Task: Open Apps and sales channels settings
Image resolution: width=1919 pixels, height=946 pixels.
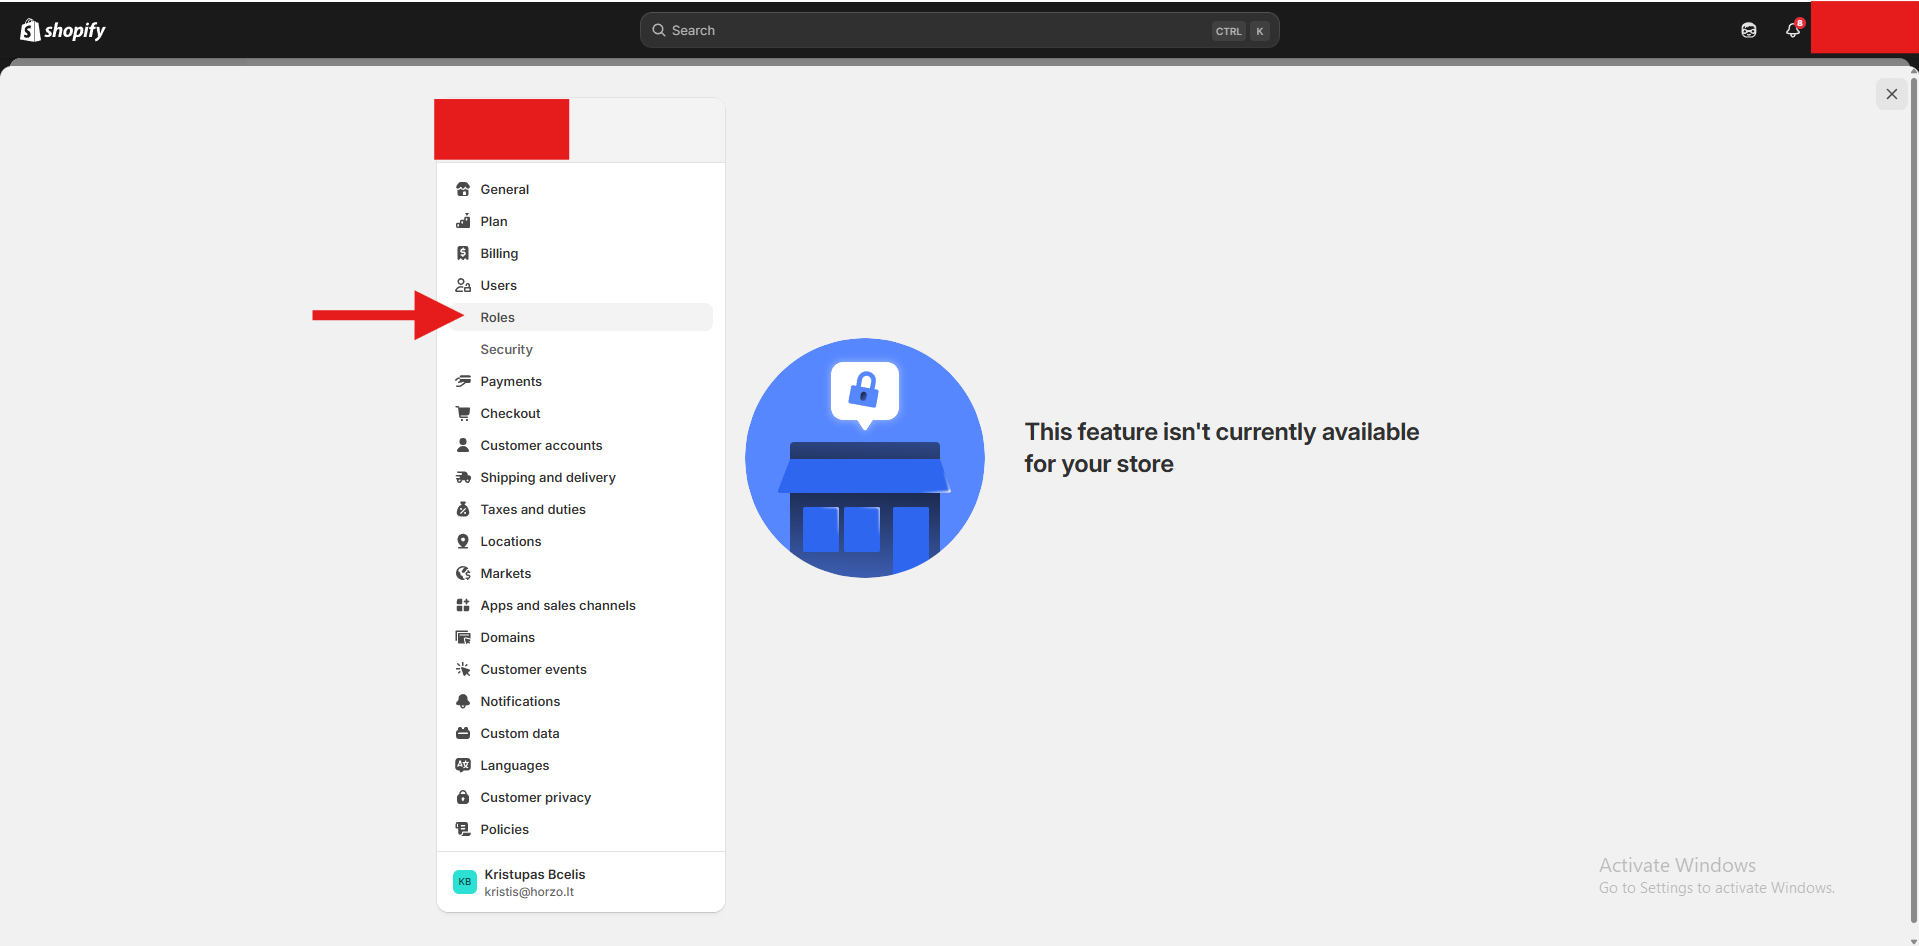Action: click(557, 605)
